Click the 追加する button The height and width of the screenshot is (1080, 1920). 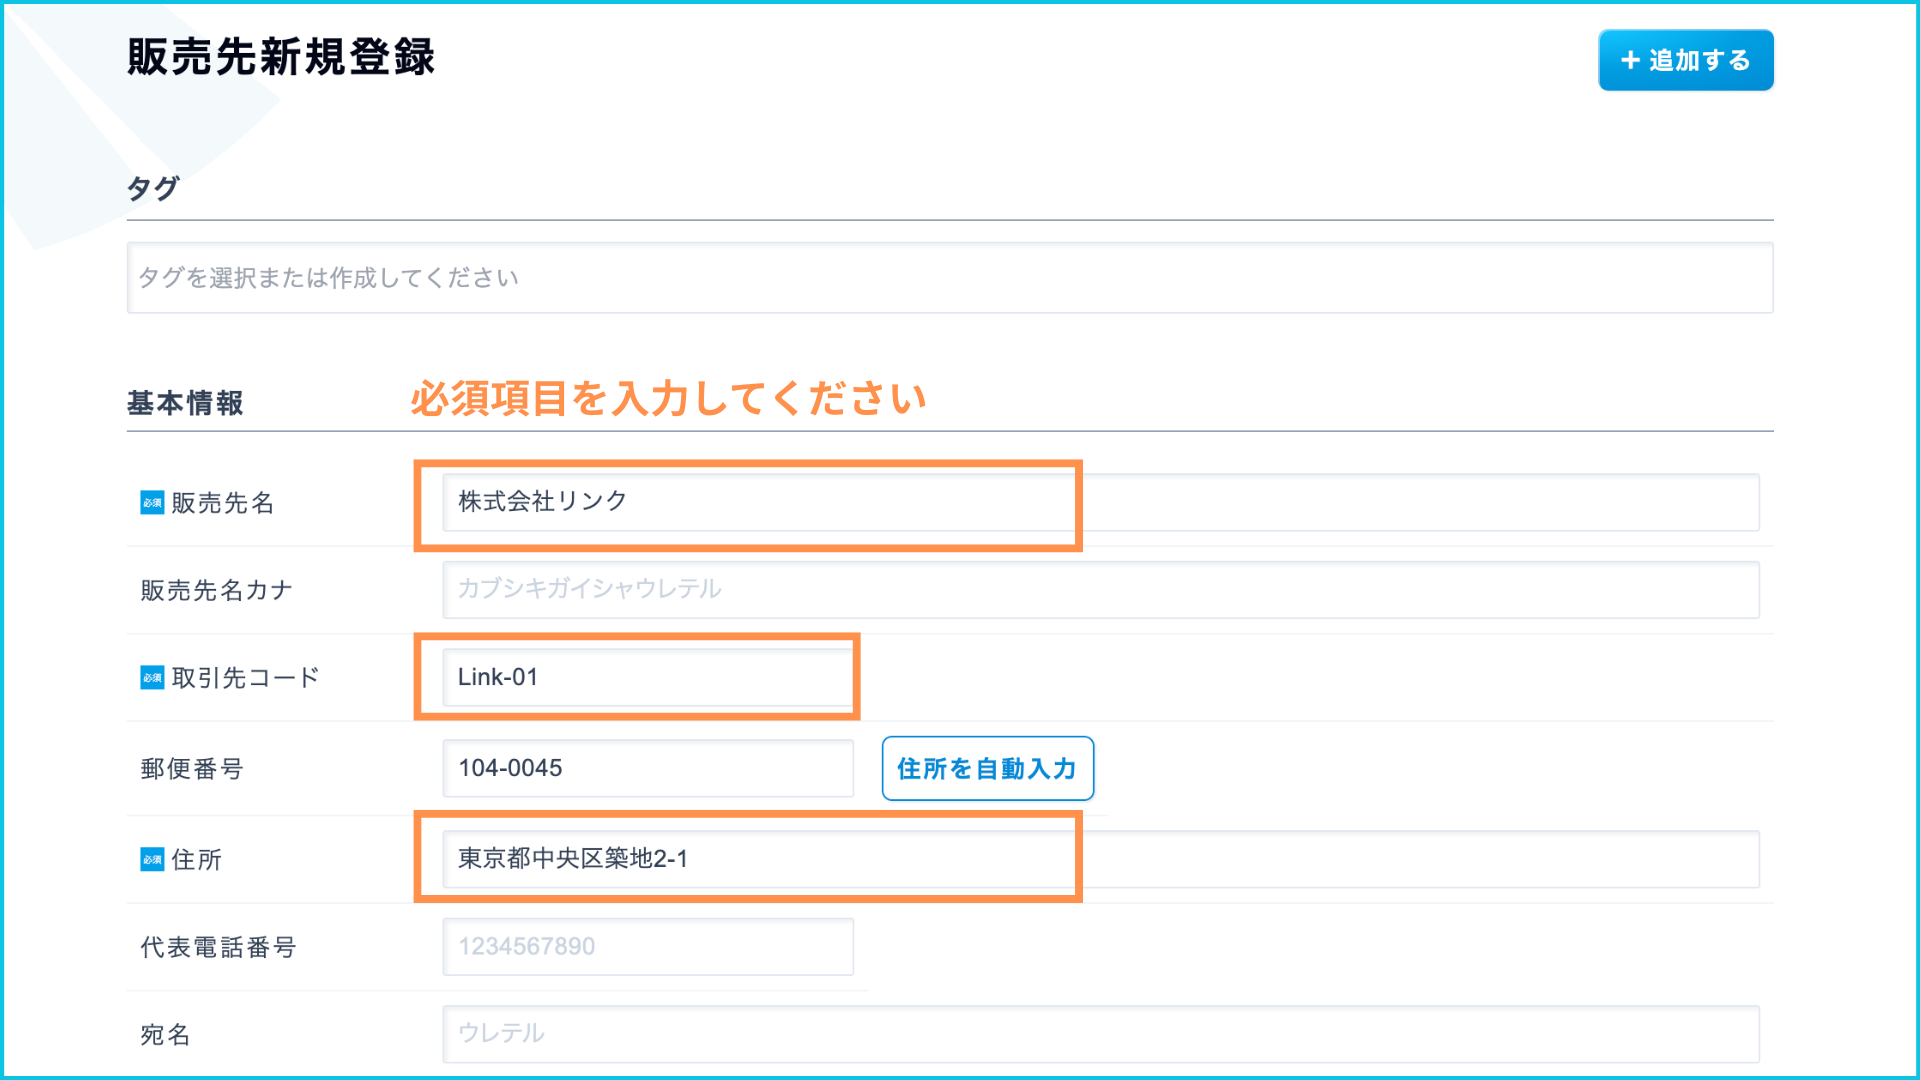click(x=1686, y=60)
